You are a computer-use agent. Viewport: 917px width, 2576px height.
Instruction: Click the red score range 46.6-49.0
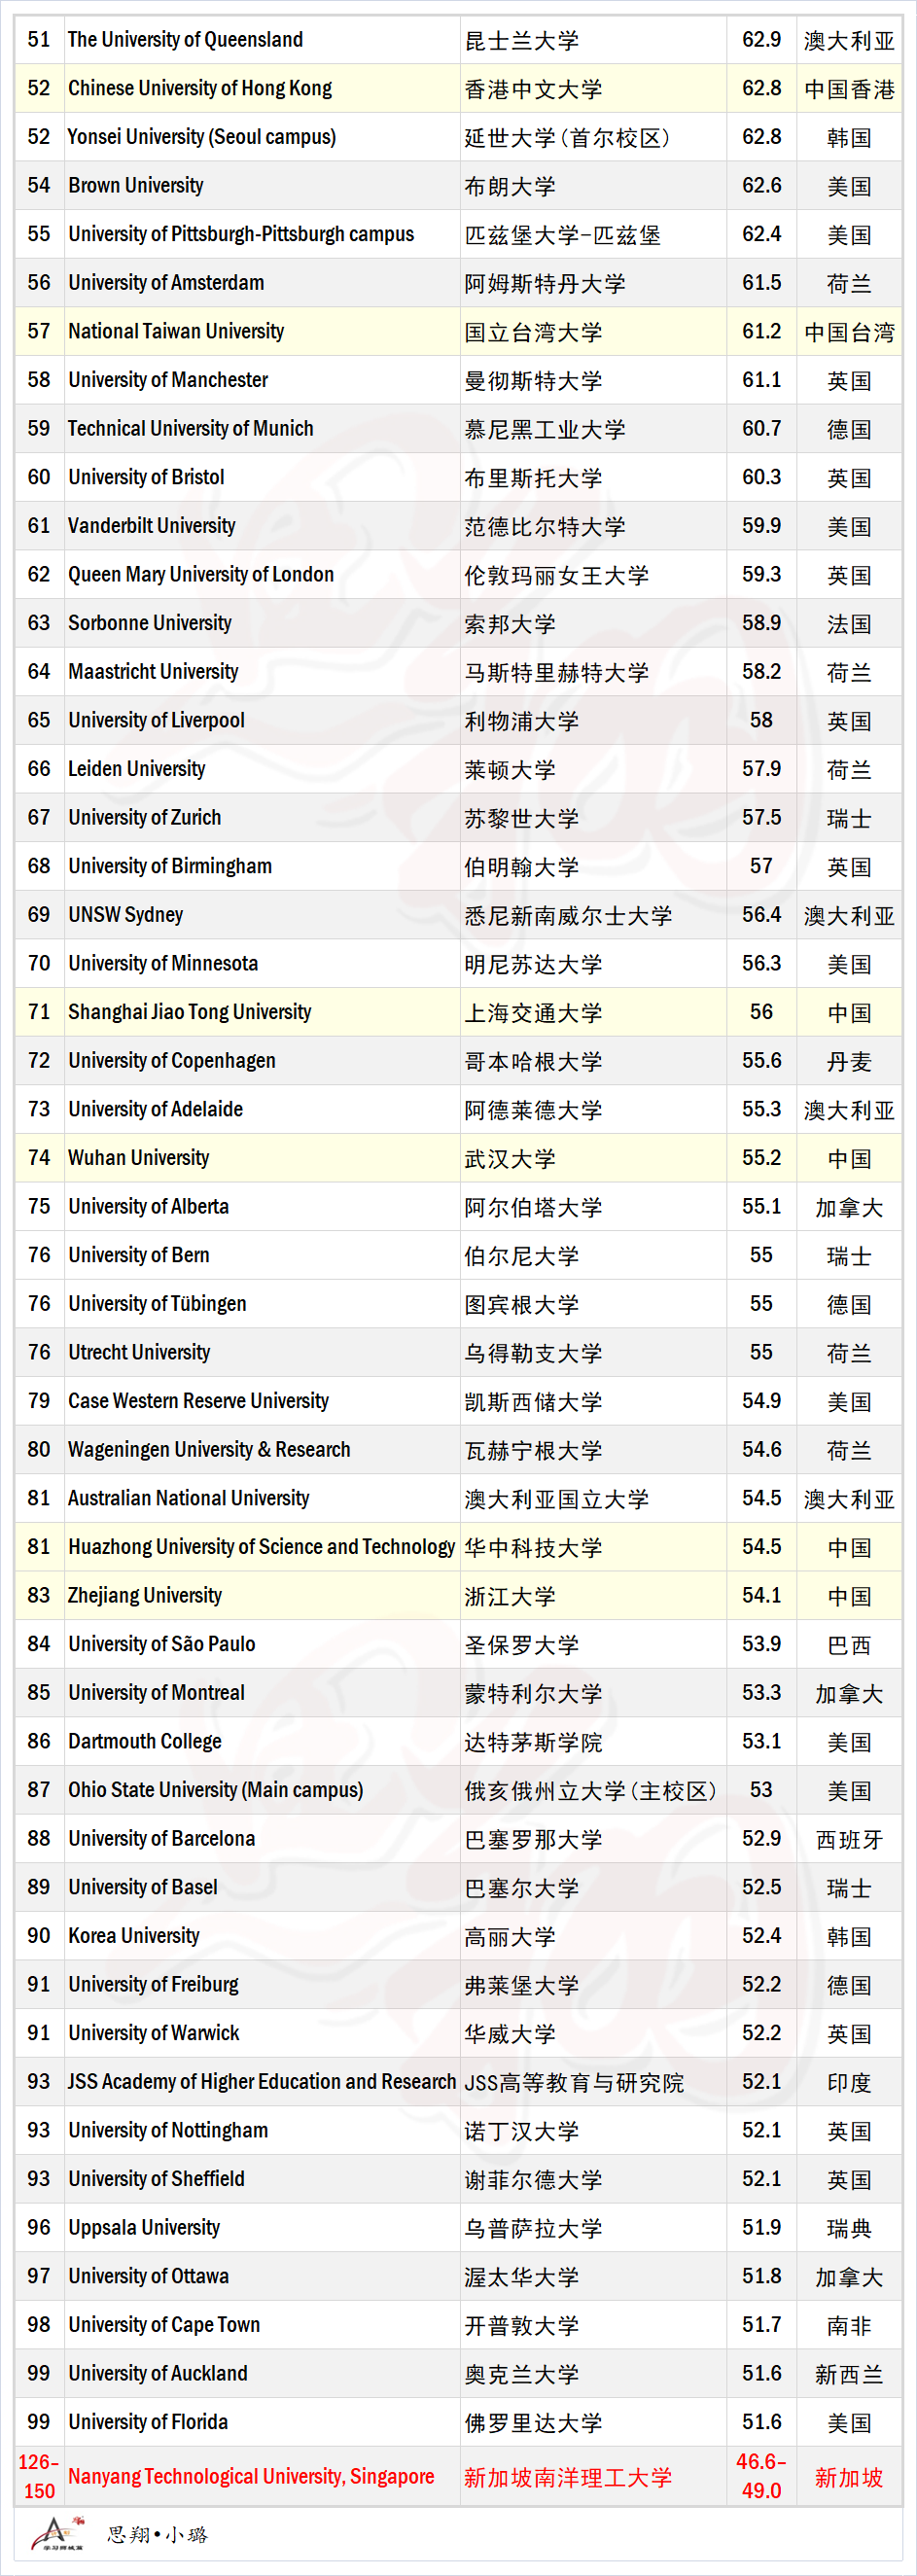761,2476
